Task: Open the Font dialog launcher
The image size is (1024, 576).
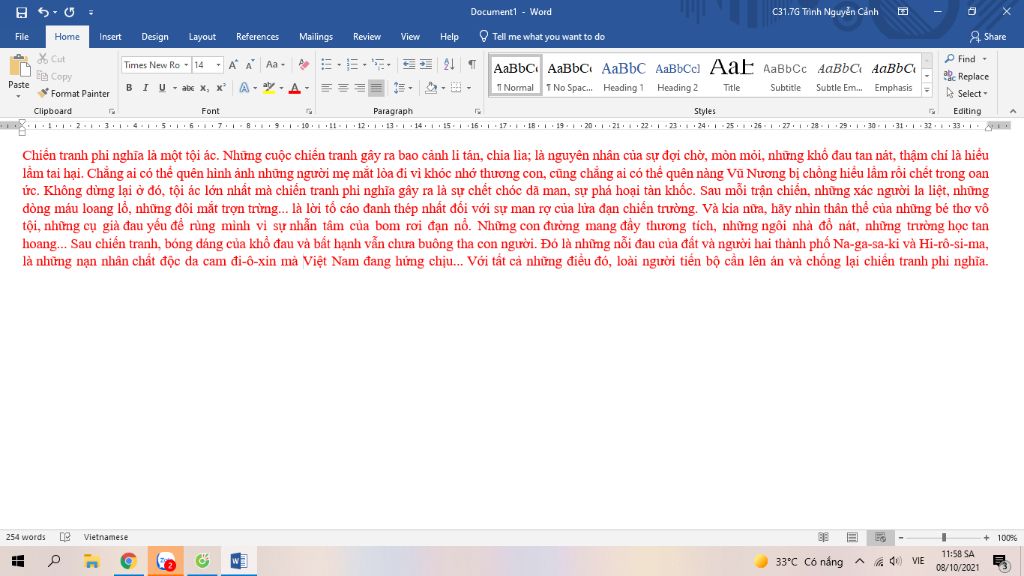Action: point(309,111)
